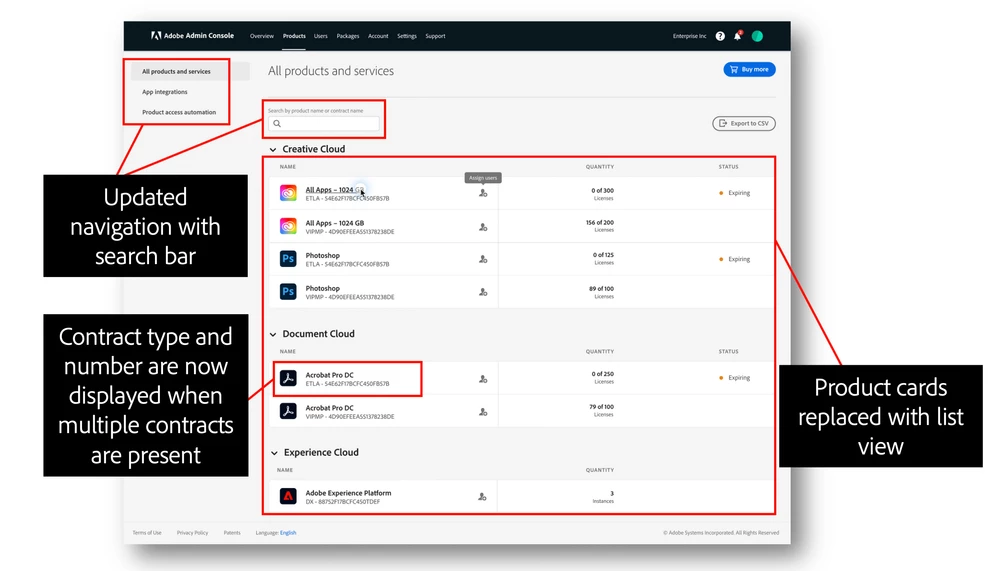The height and width of the screenshot is (571, 999).
Task: Click the Buy more button
Action: 749,69
